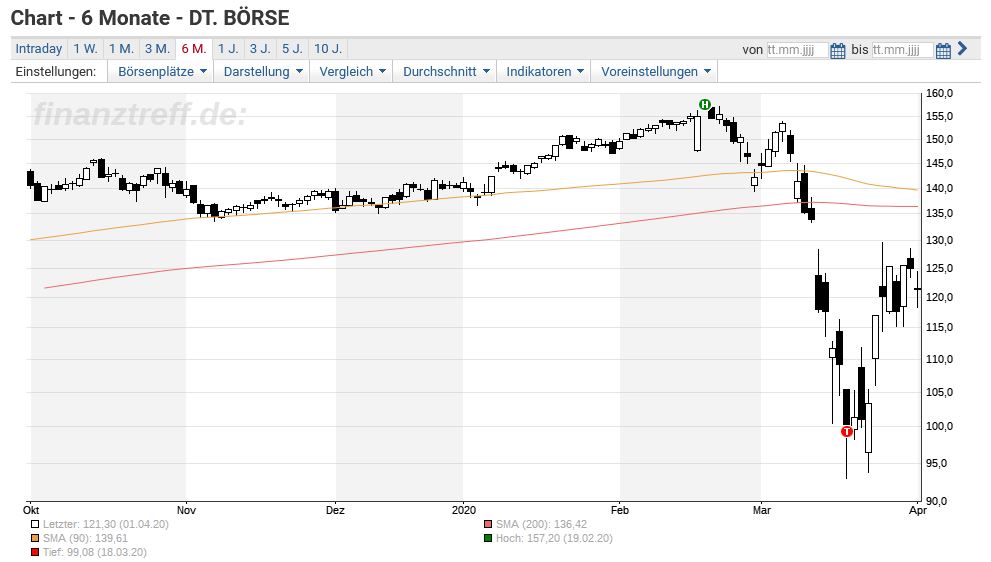Select the 3 J. time range
This screenshot has height=562, width=991.
[x=260, y=49]
